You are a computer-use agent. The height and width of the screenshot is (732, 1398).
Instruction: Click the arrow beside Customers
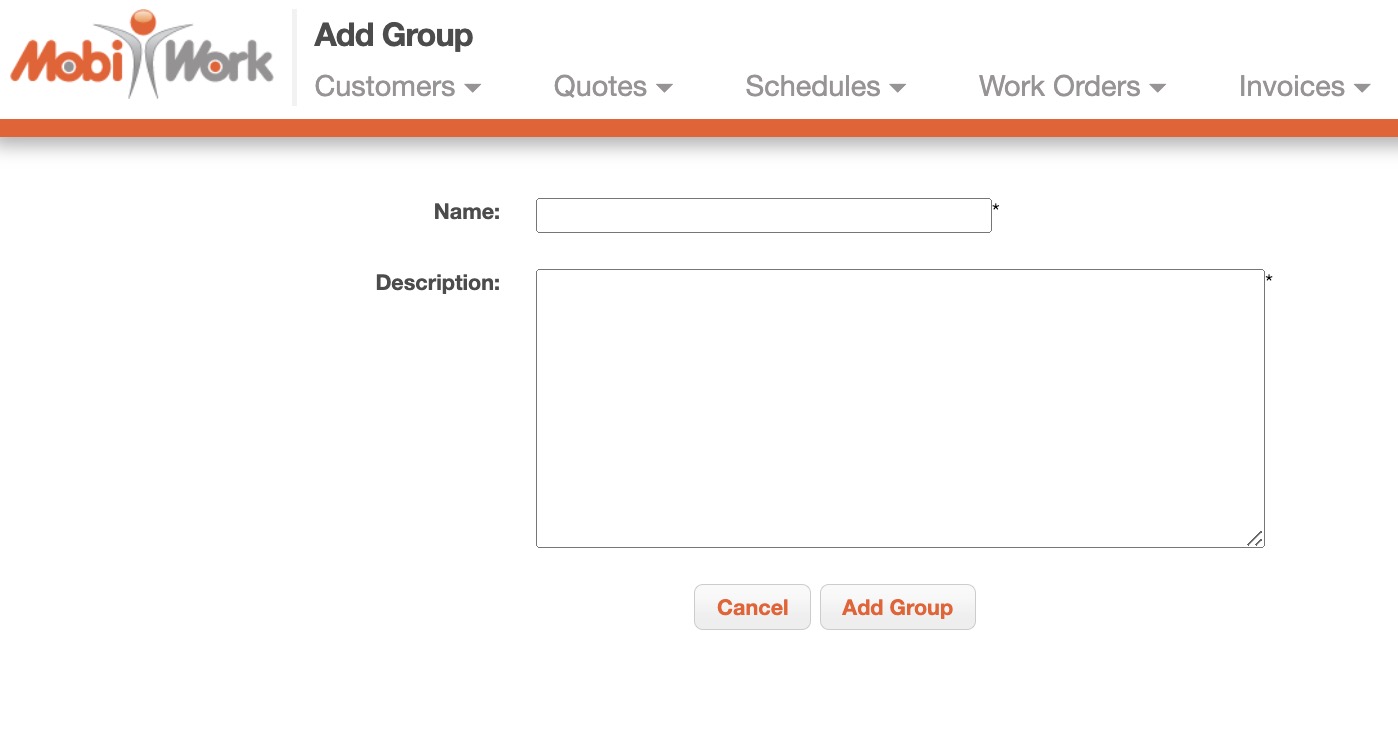473,89
